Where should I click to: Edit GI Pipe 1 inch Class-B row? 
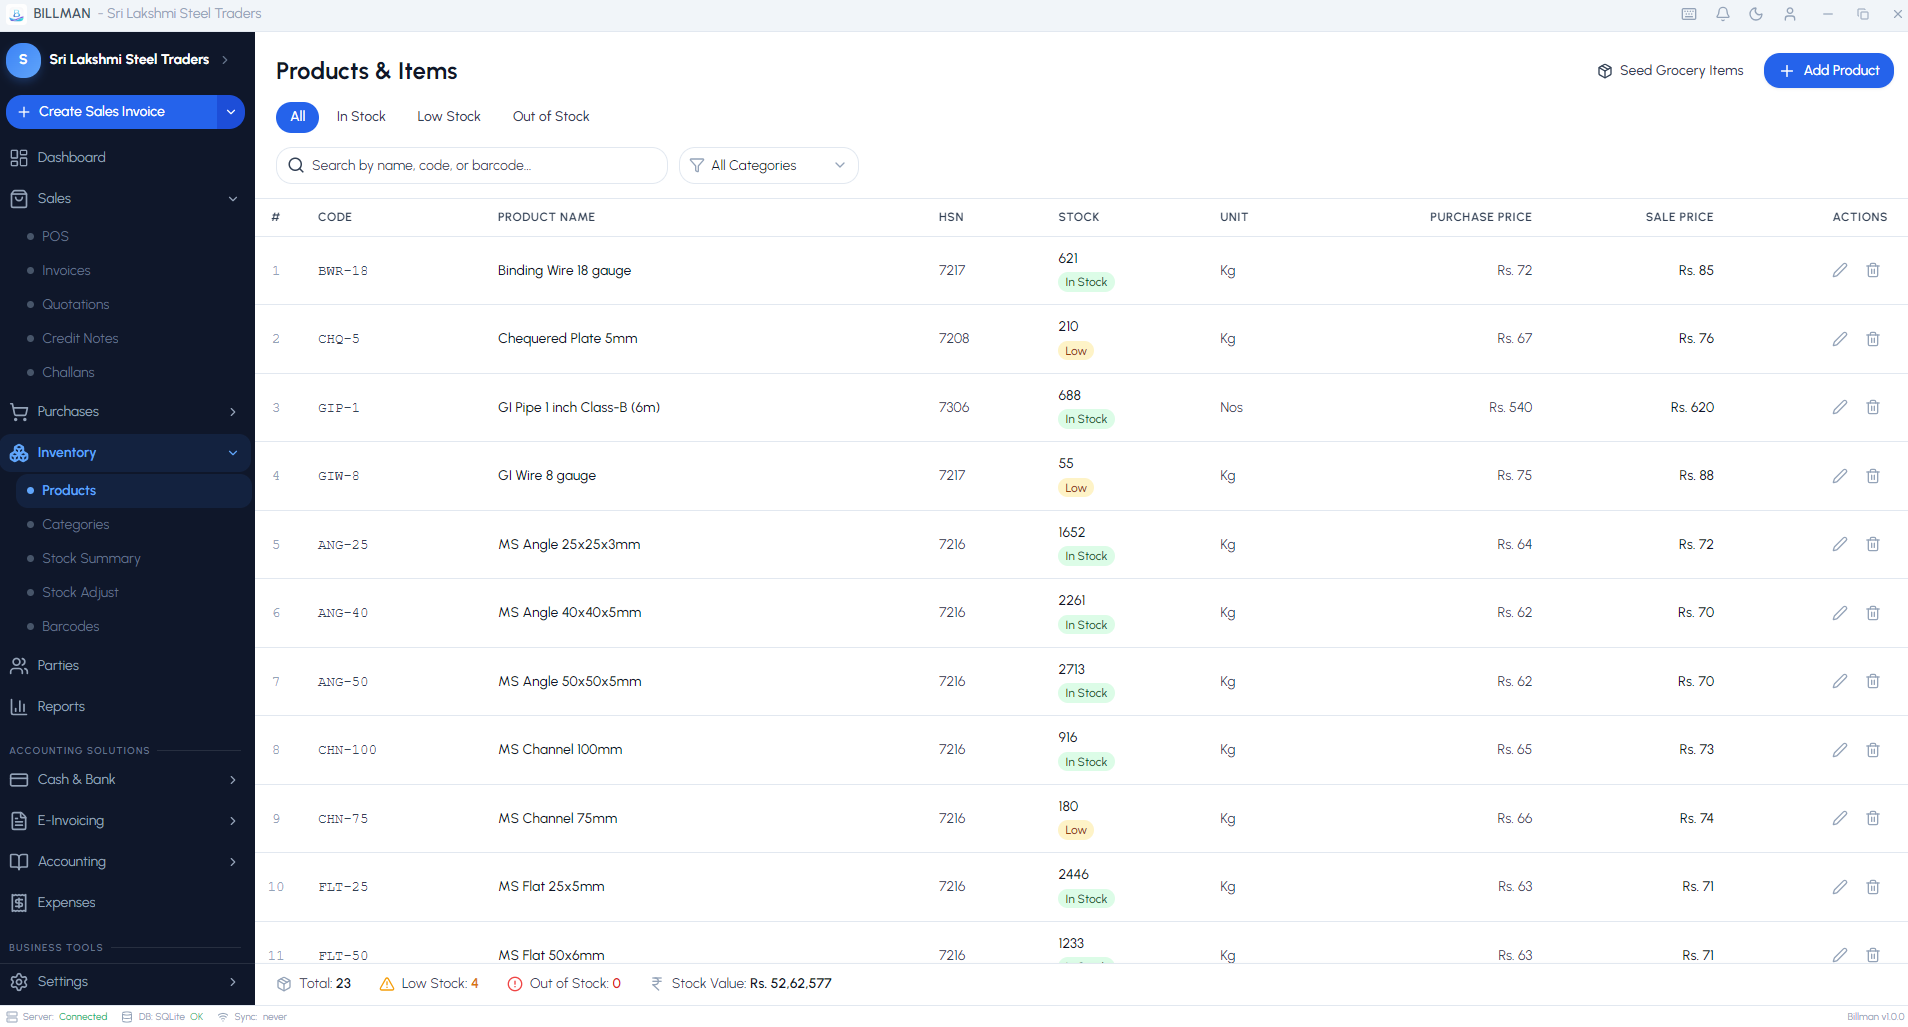[x=1839, y=407]
